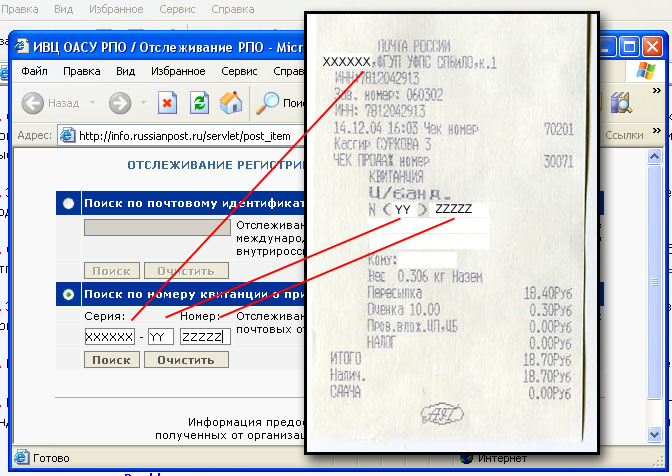The image size is (672, 476).
Task: Click disabled Поиск button under identifier search
Action: 112,271
